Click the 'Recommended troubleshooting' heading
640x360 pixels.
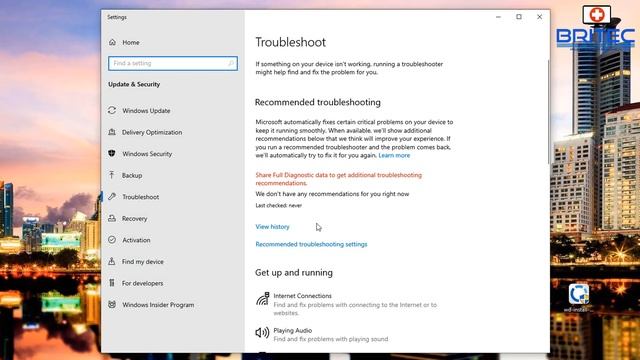click(x=318, y=102)
